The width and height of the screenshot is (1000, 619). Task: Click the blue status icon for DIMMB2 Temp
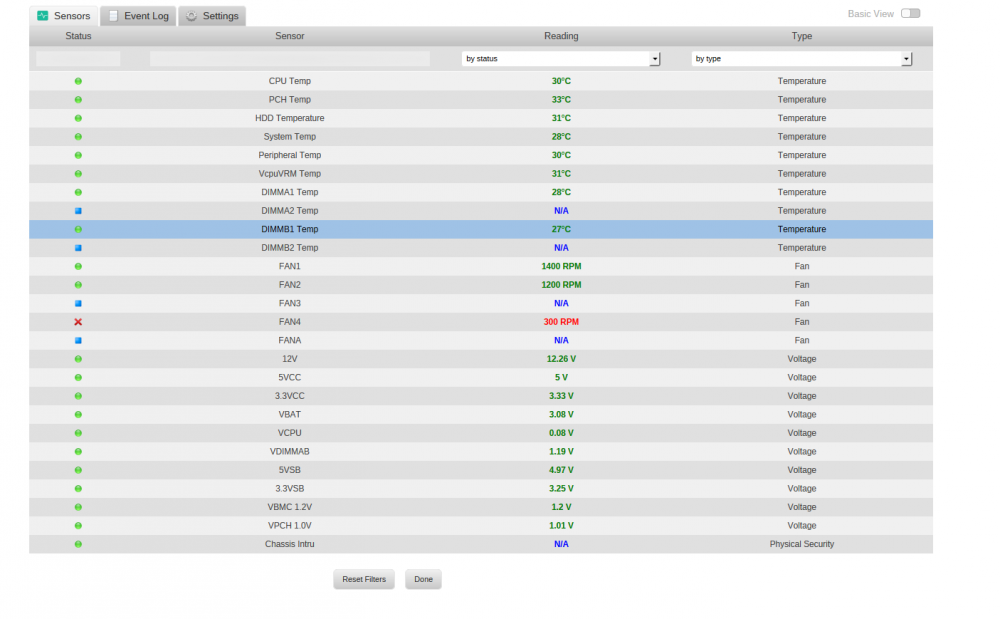78,247
